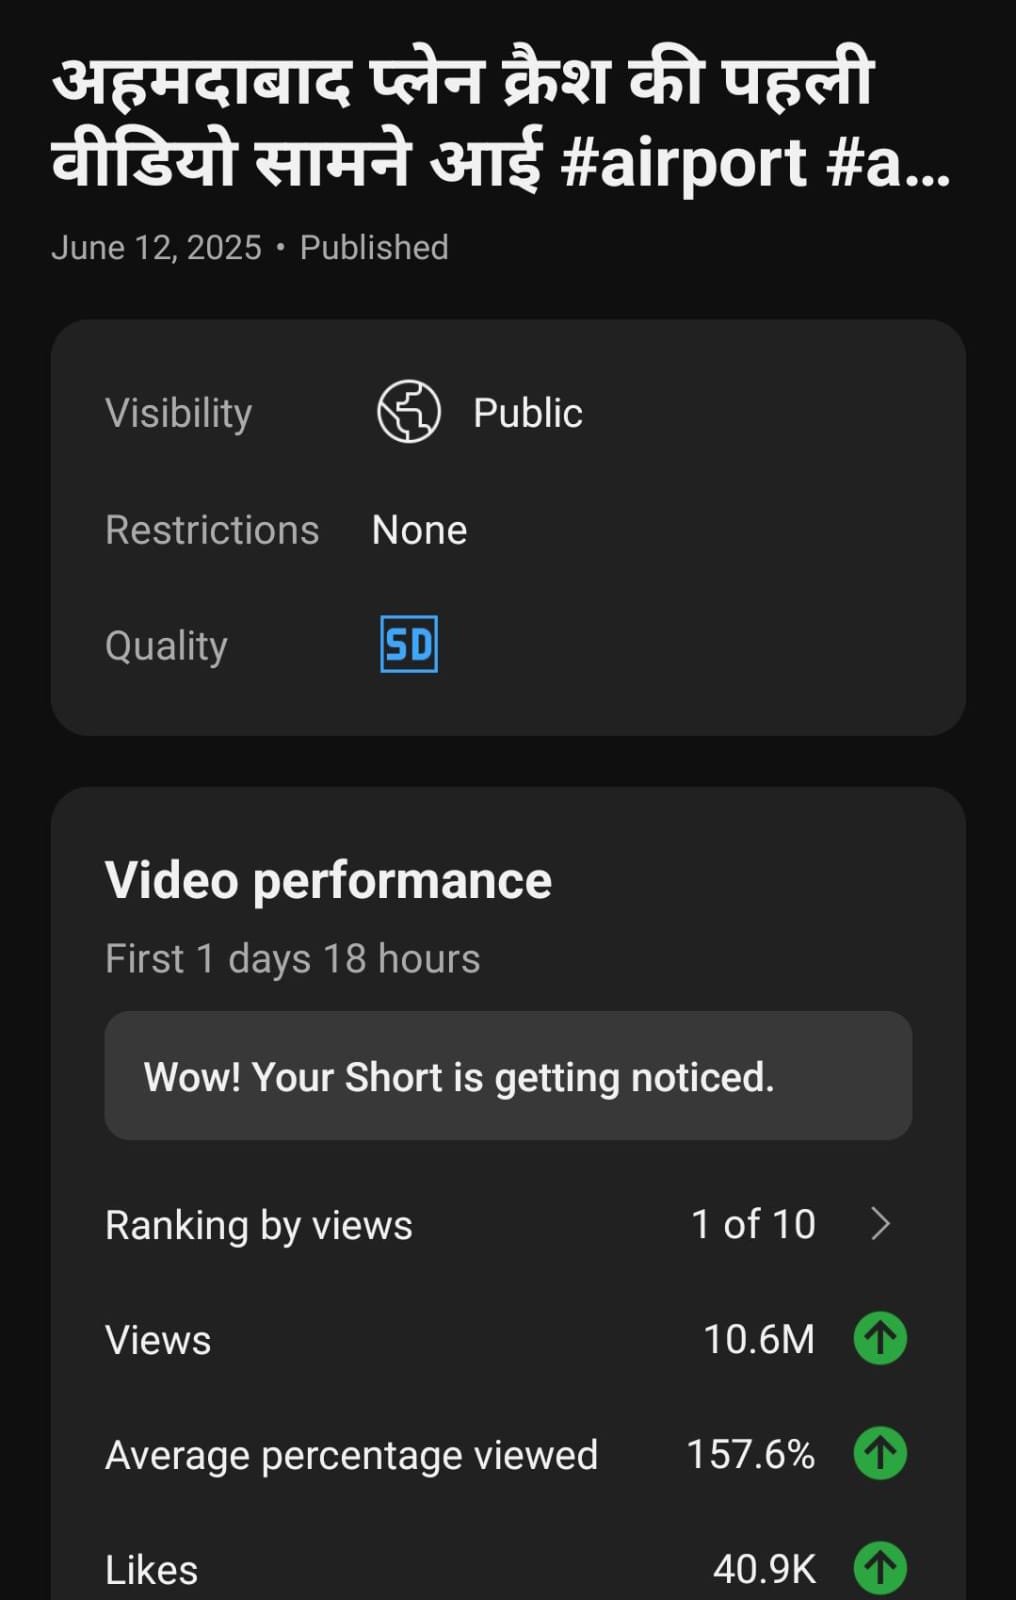The image size is (1016, 1600).
Task: Tap the 'Wow! Your Short is getting noticed' banner
Action: click(508, 1076)
